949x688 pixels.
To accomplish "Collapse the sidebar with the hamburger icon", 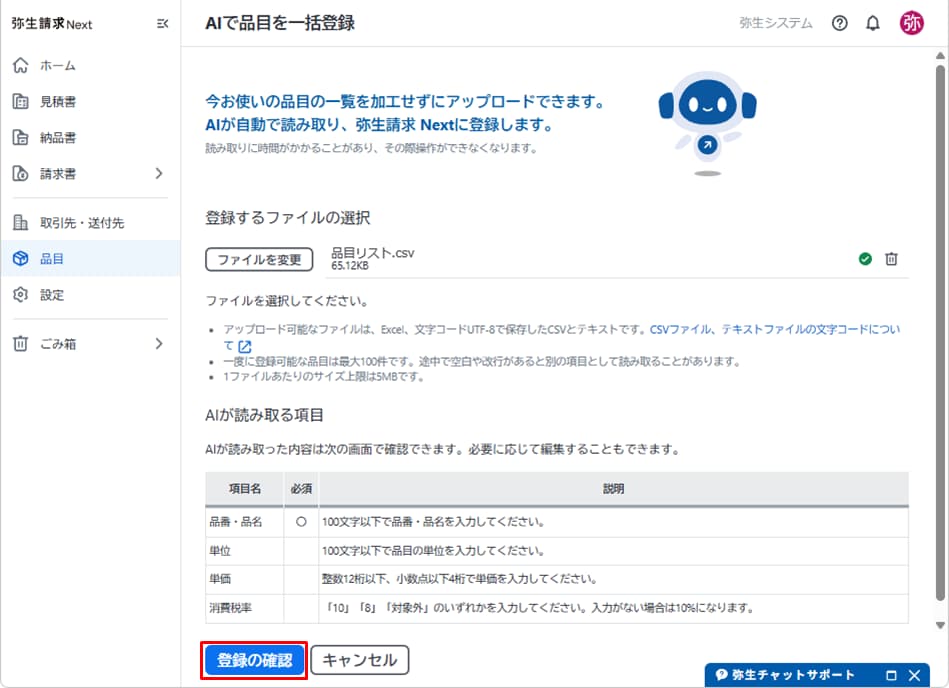I will (x=163, y=24).
